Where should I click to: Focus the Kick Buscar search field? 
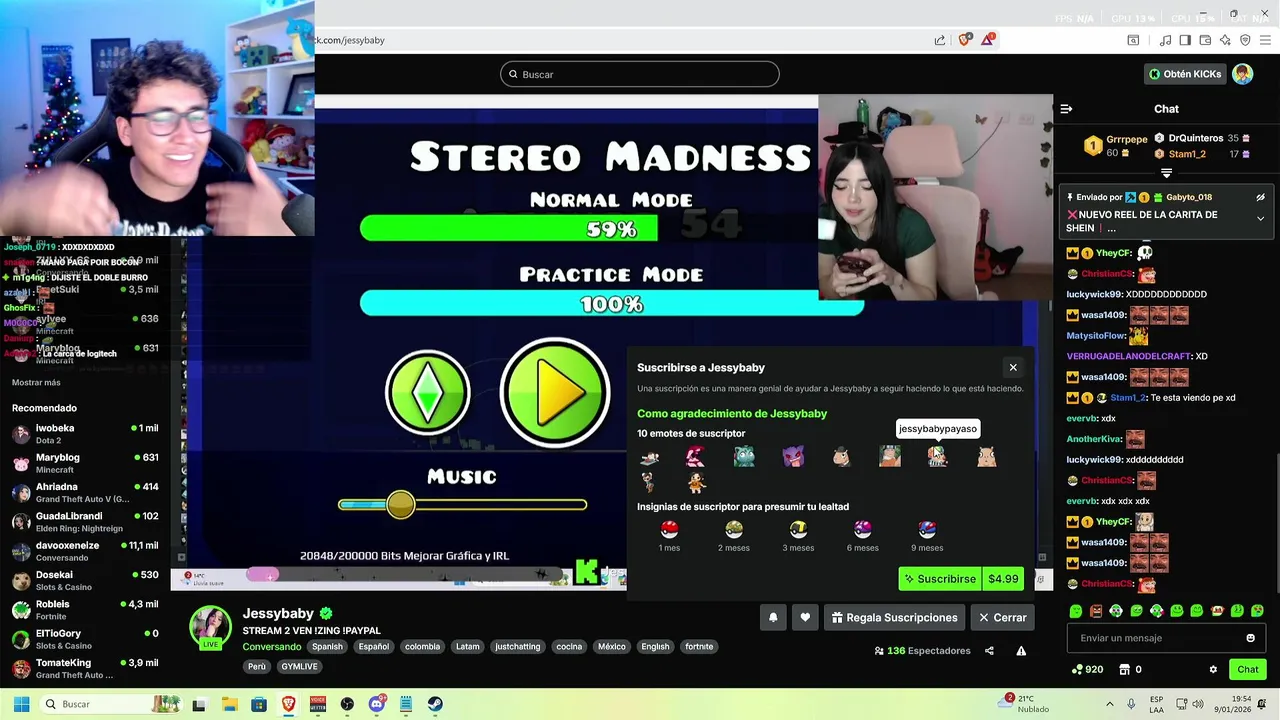[x=640, y=74]
